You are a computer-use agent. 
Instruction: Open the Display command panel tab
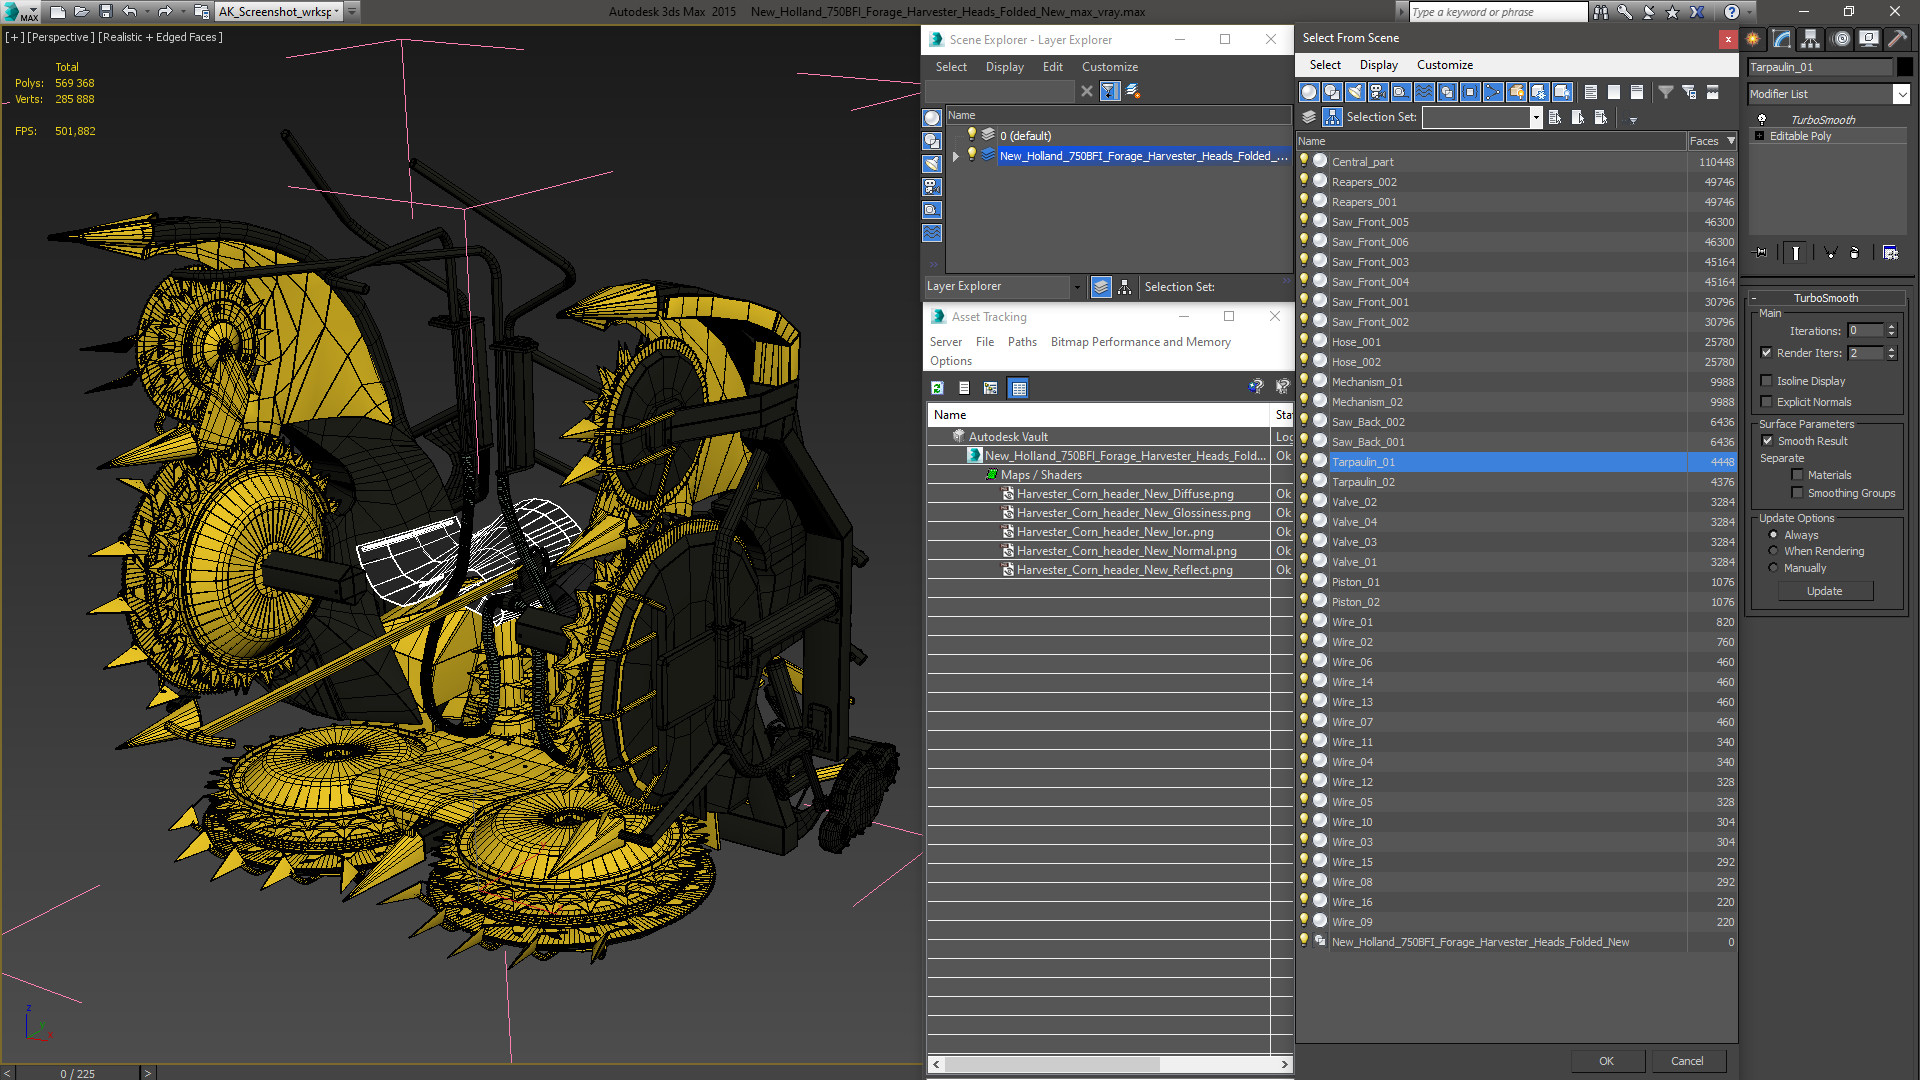click(1869, 39)
